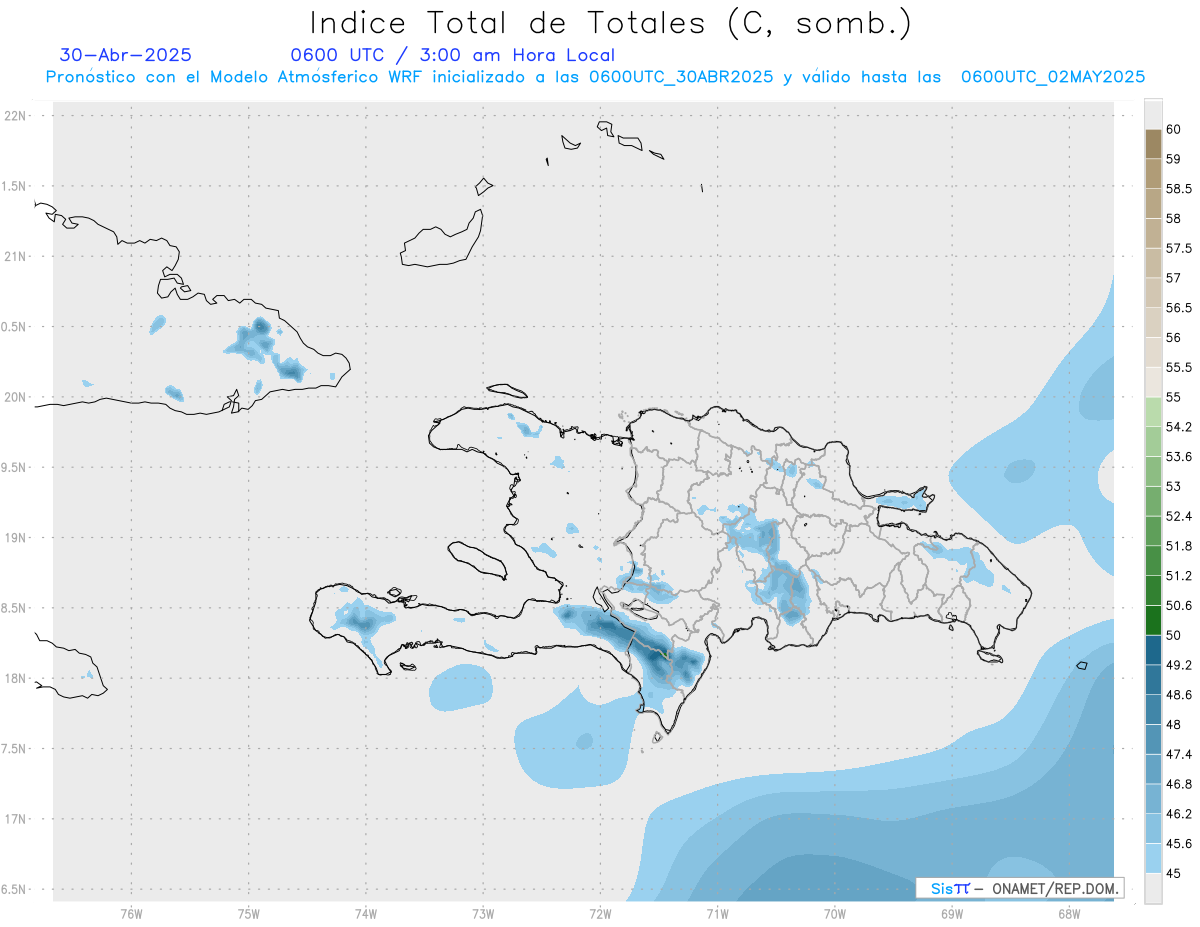Click the colorbar value "46.2"

(1179, 814)
